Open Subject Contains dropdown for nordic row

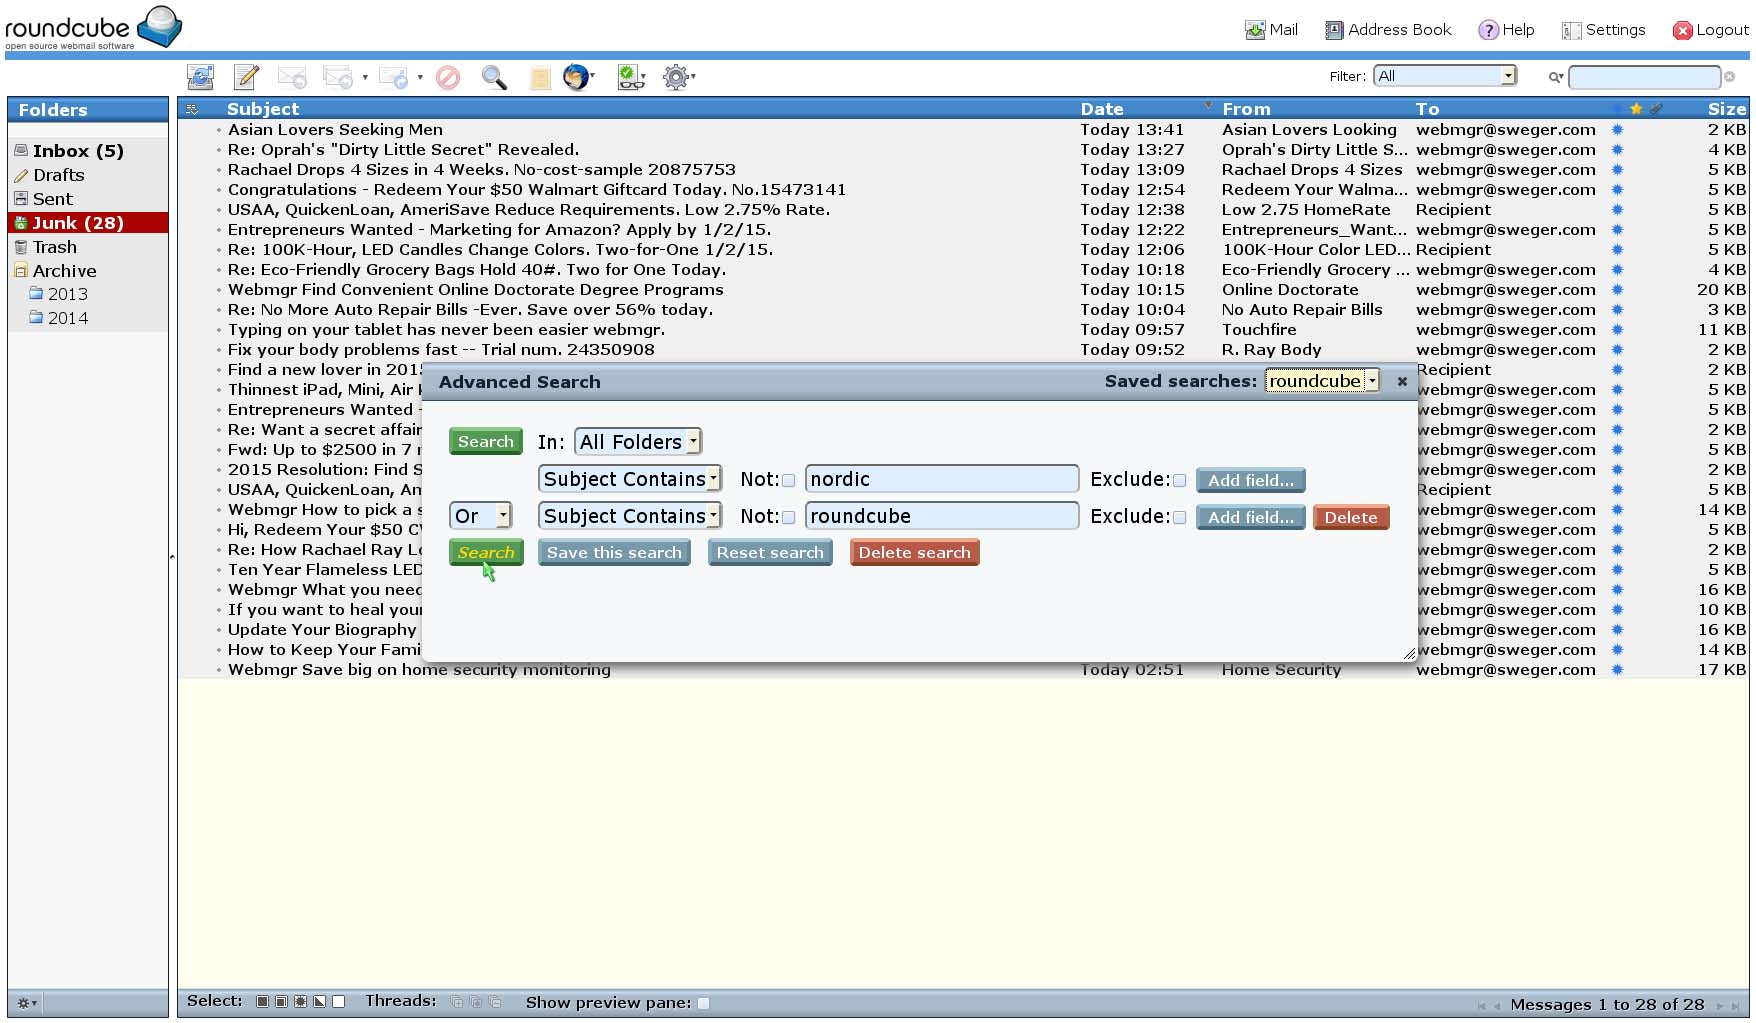click(630, 479)
